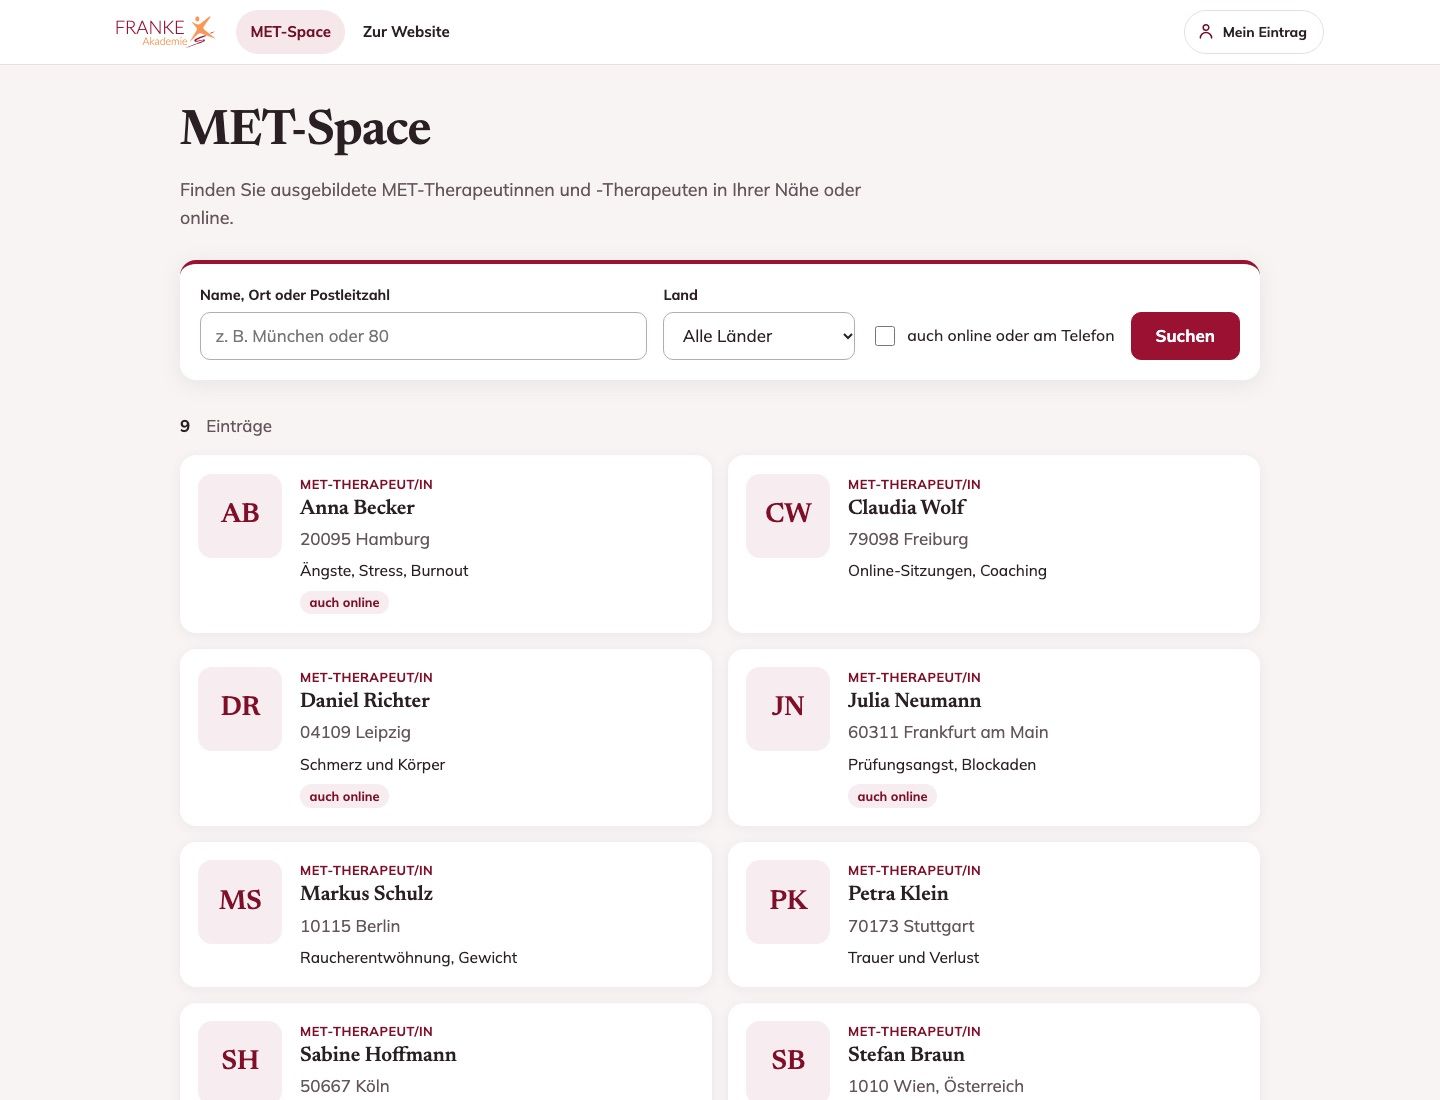Open Markus Schulz's name link
Viewport: 1440px width, 1100px height.
[x=366, y=894]
